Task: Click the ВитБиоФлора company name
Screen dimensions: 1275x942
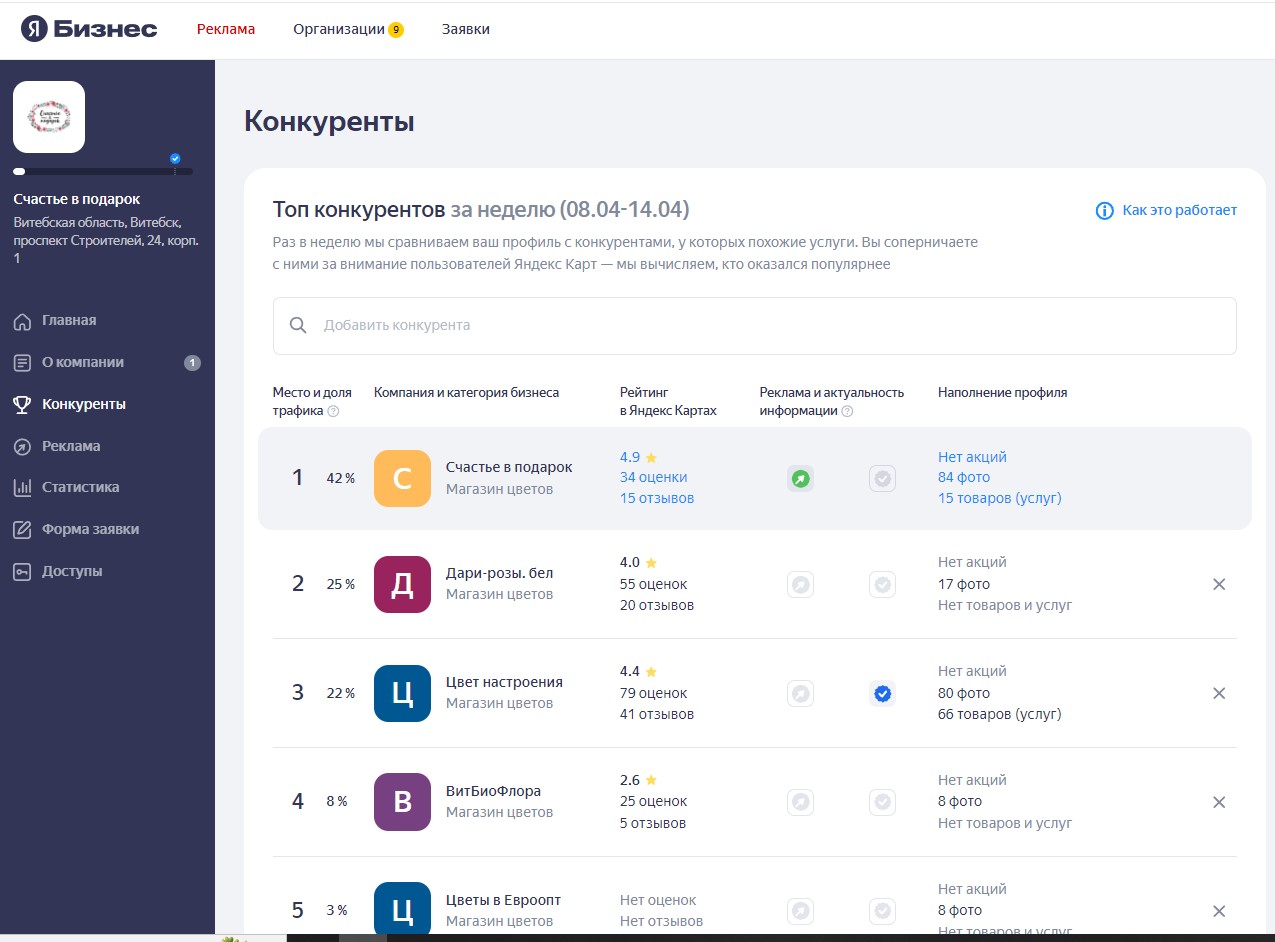Action: [493, 791]
